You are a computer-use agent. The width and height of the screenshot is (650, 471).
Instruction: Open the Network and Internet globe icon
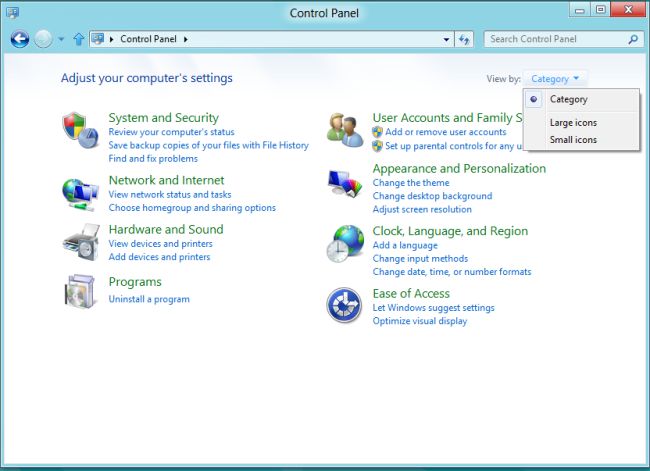pos(80,194)
